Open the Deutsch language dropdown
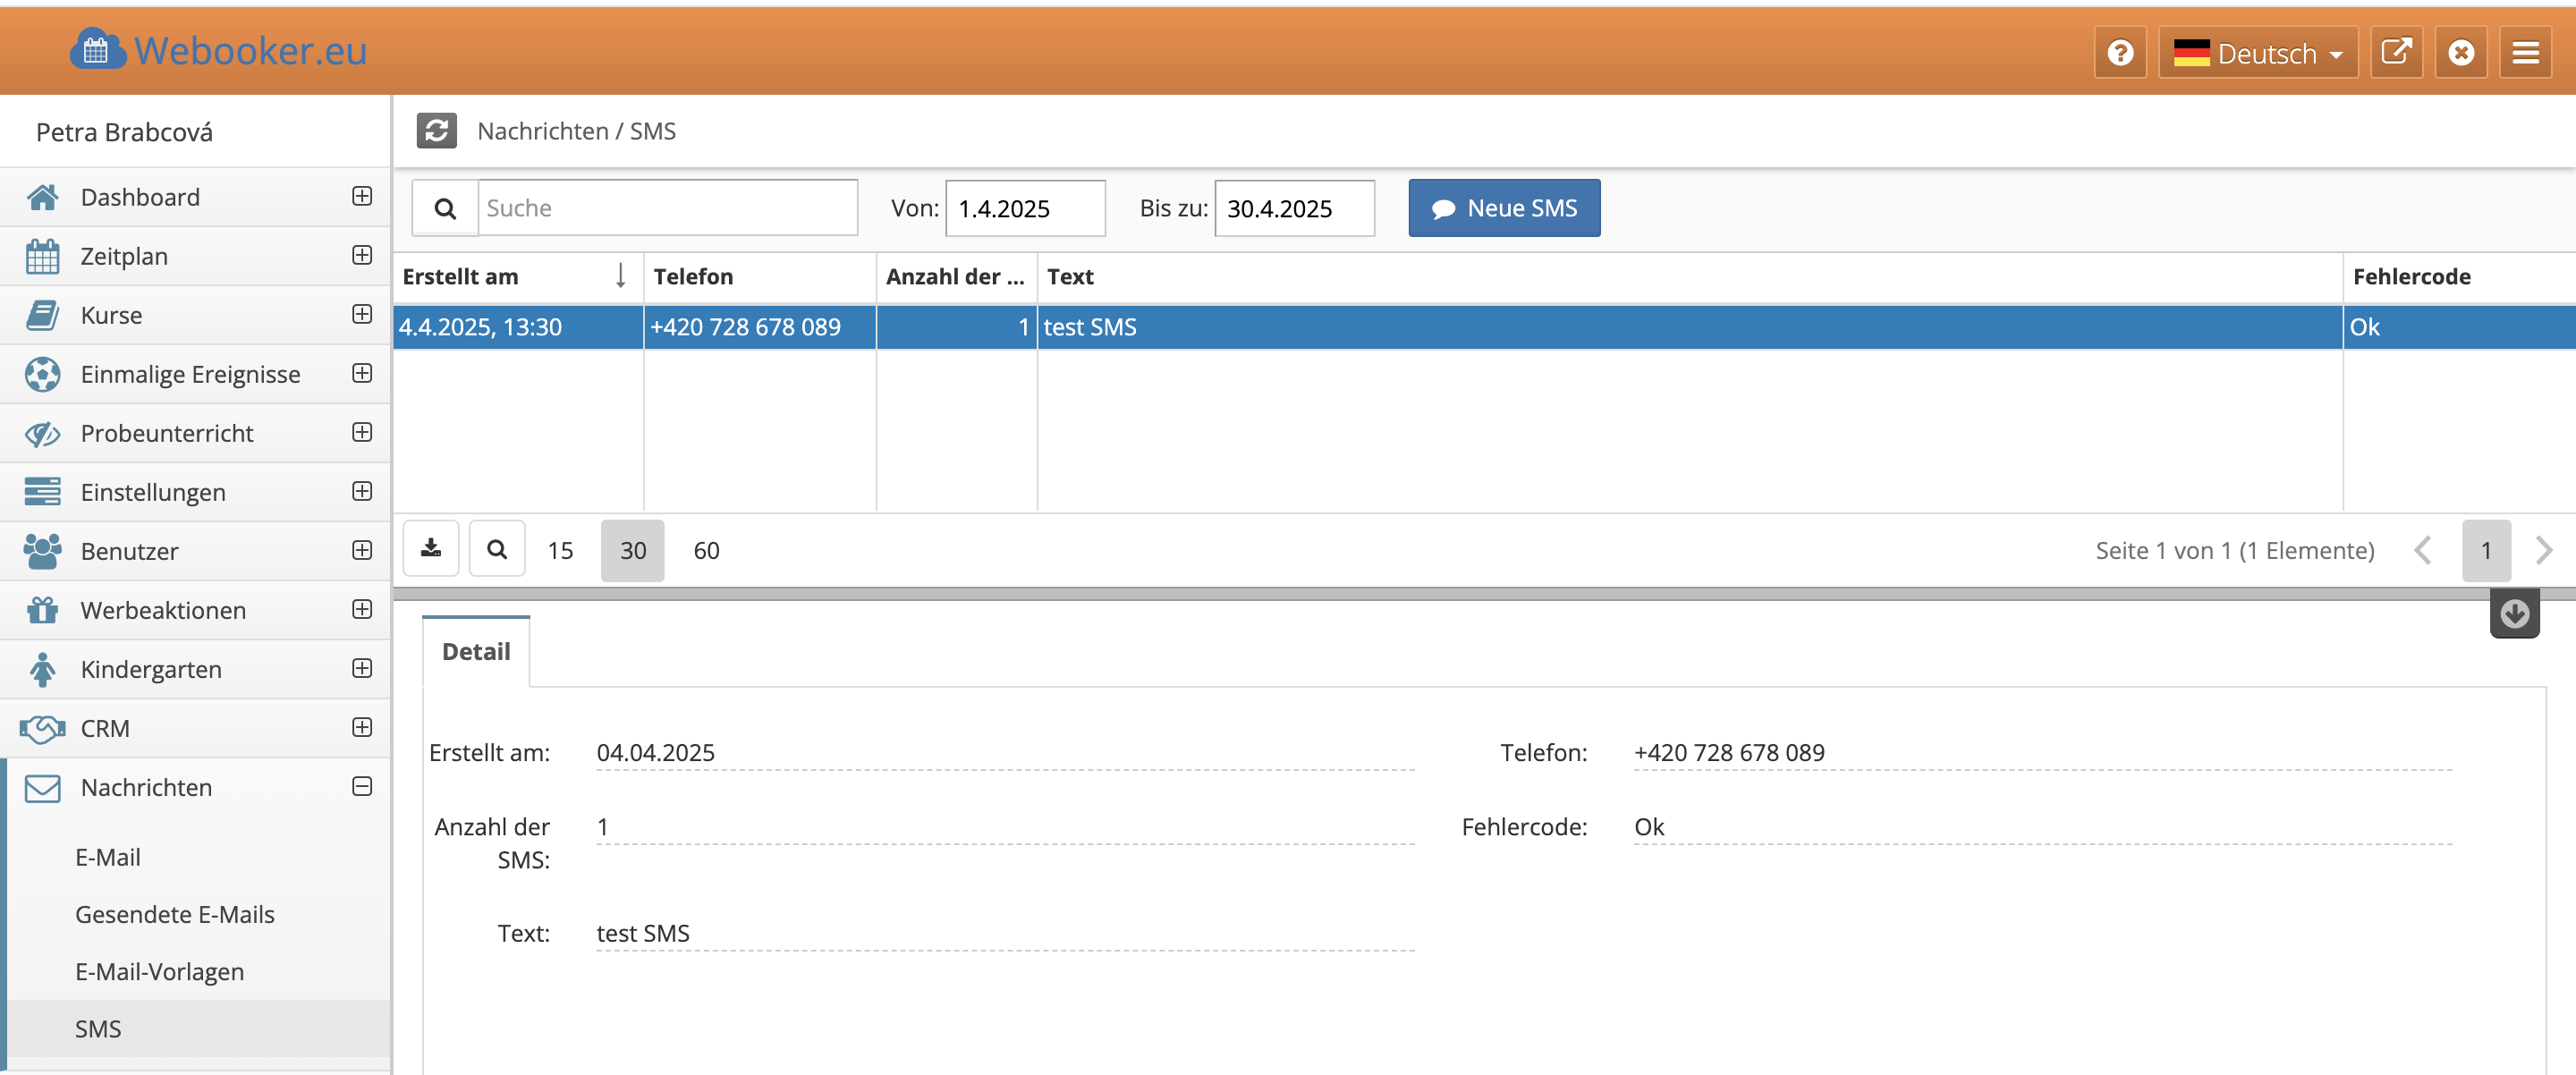 coord(2257,53)
